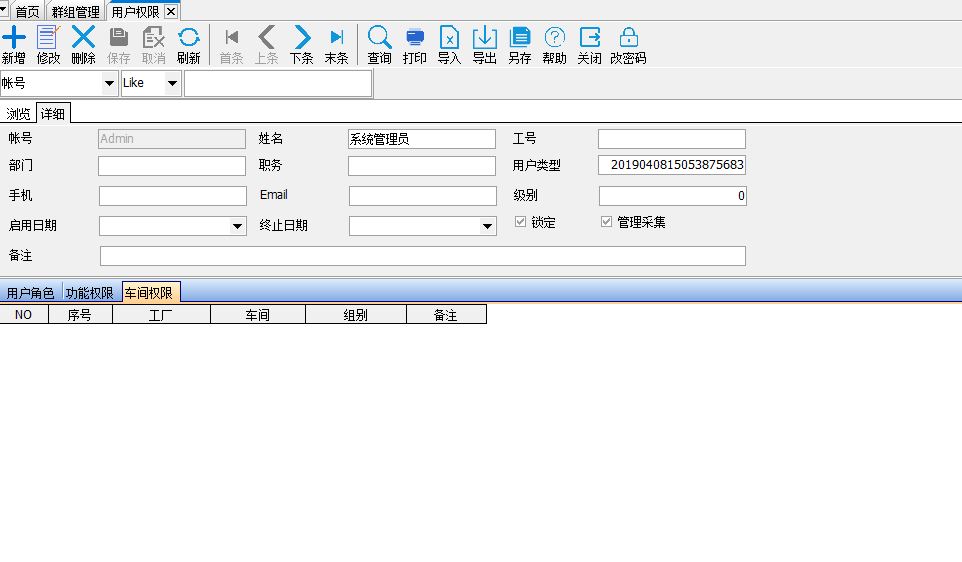The height and width of the screenshot is (562, 962).
Task: Select the 车间权限 sub-tab
Action: pos(149,293)
